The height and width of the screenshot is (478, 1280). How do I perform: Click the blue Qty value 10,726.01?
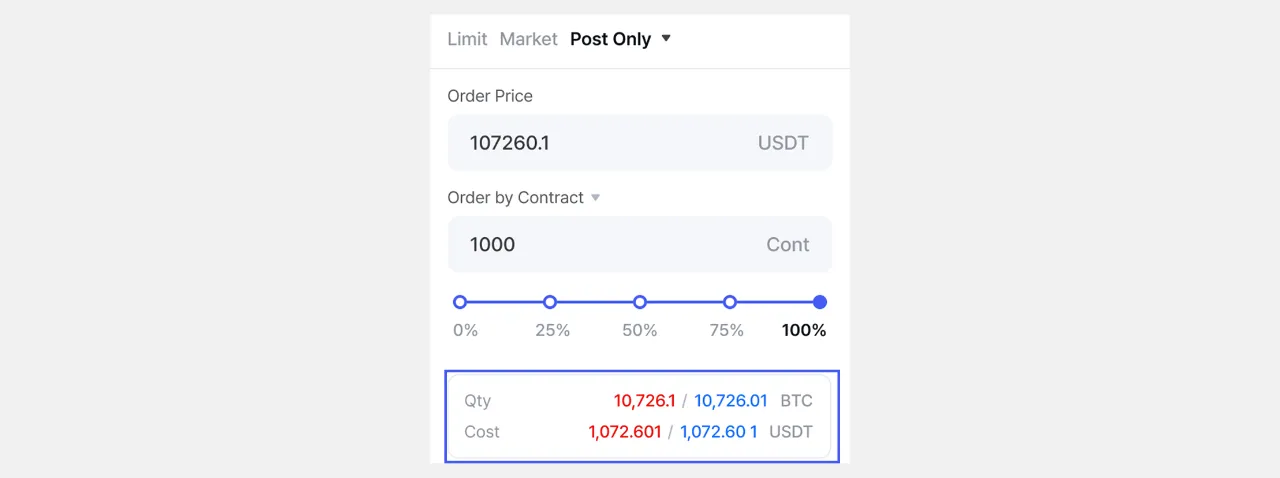click(731, 401)
